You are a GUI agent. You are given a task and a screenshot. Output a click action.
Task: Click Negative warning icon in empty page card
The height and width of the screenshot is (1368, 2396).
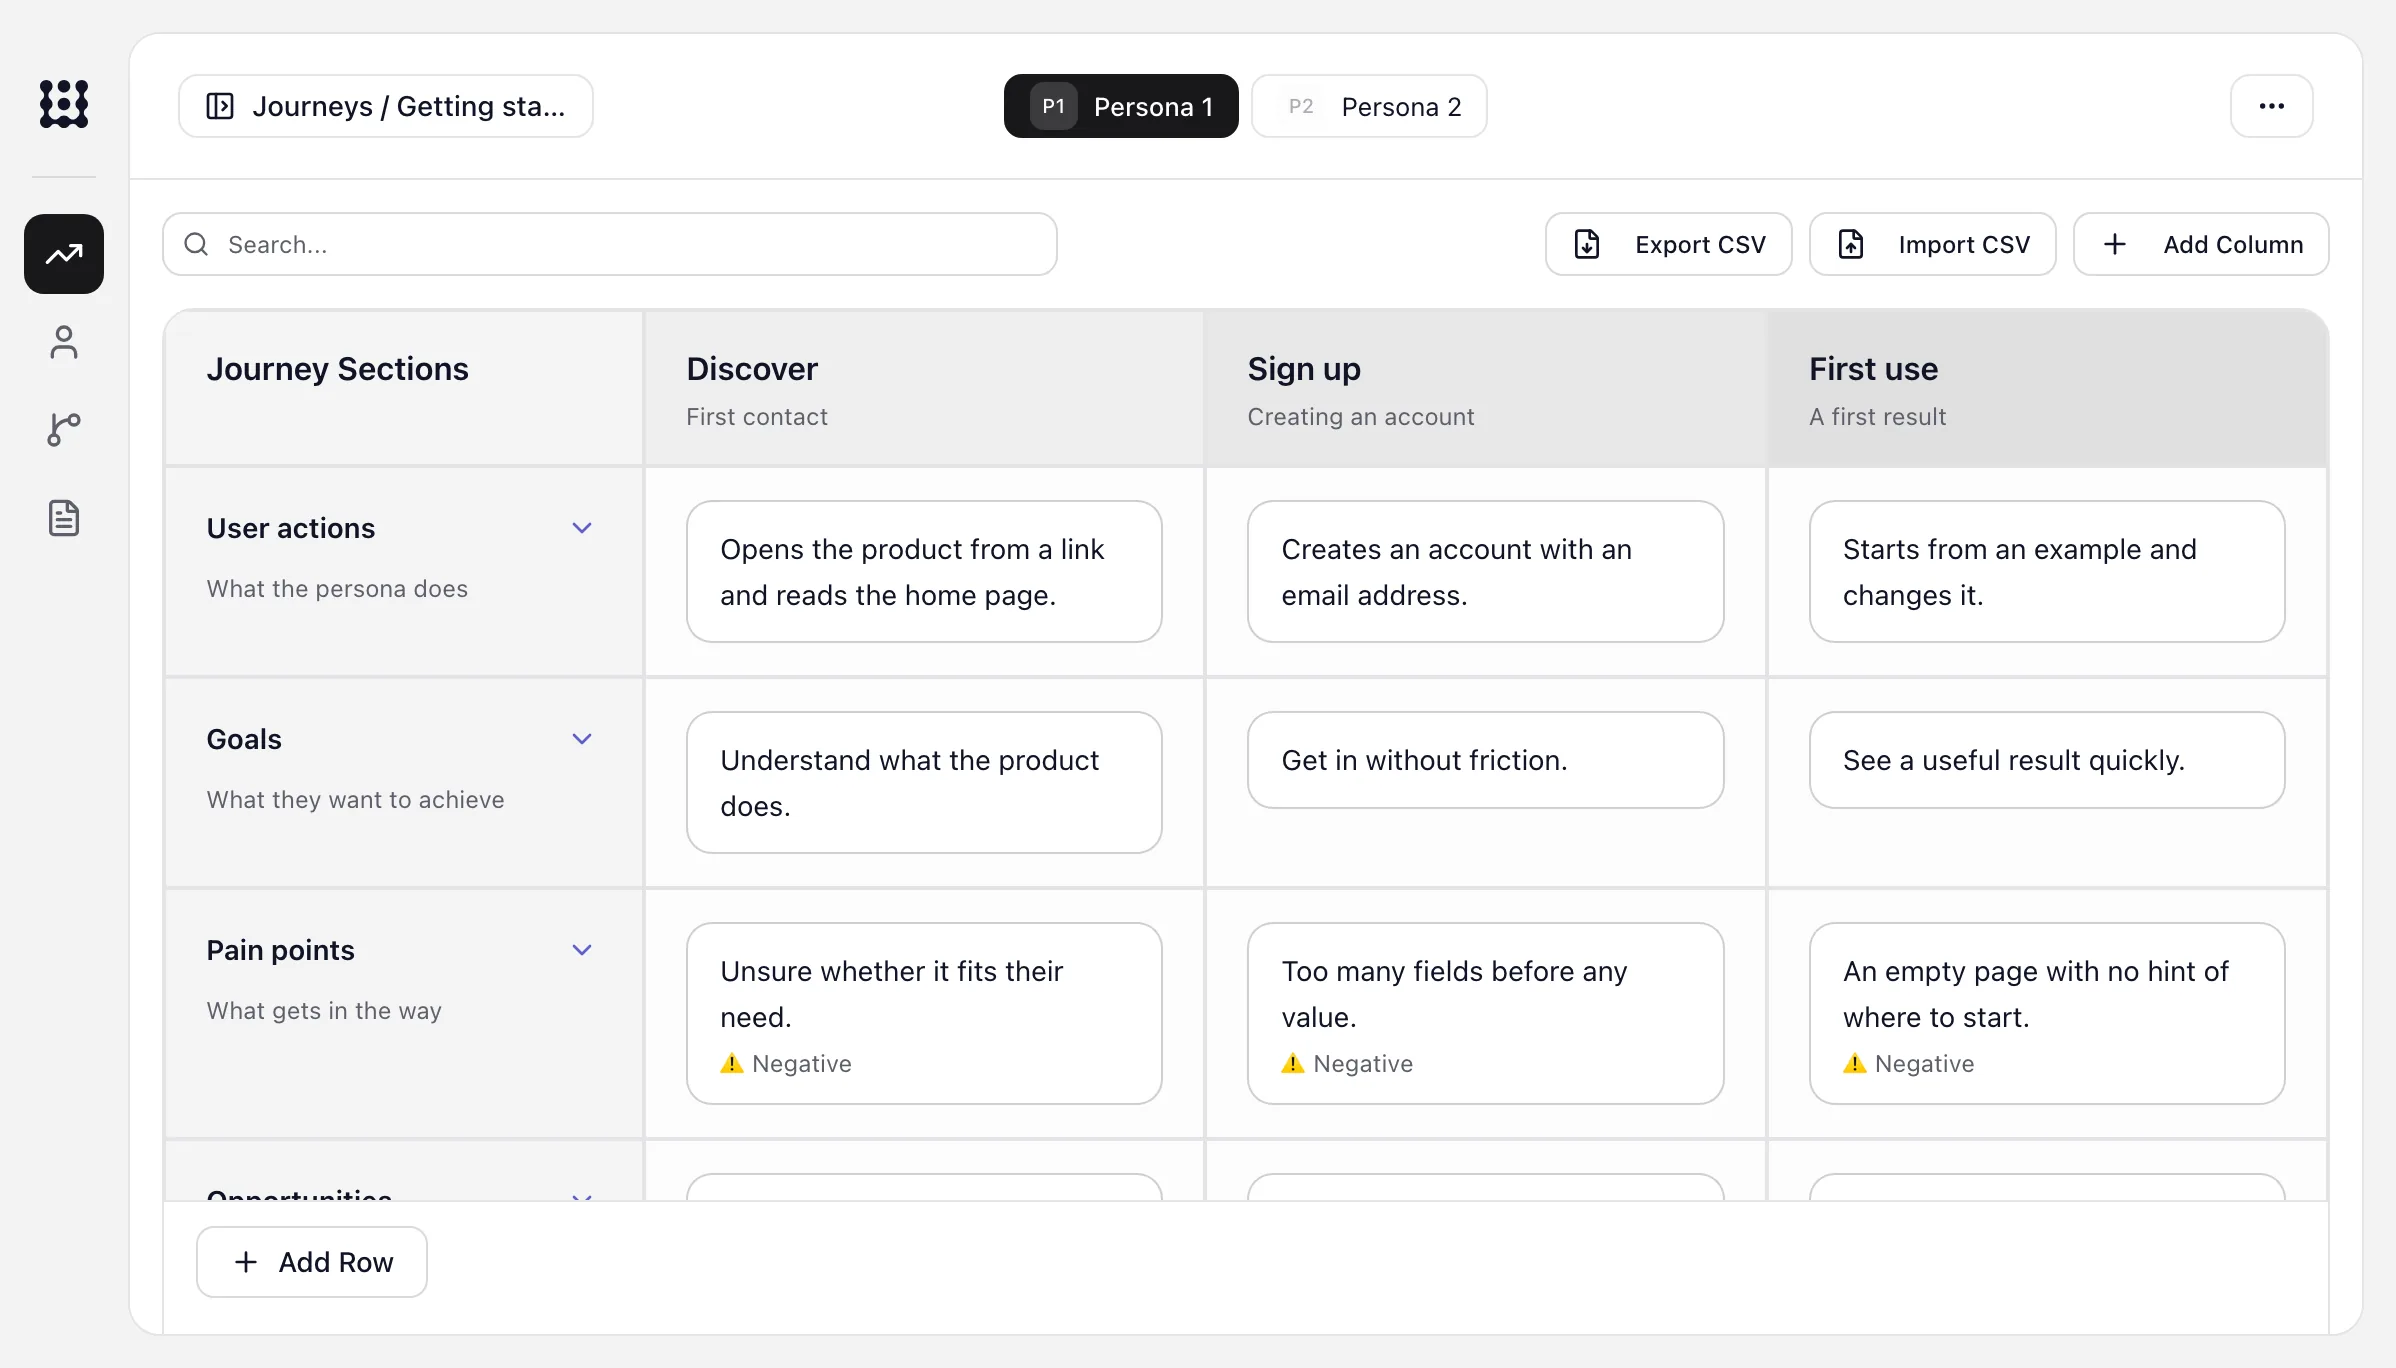coord(1855,1064)
